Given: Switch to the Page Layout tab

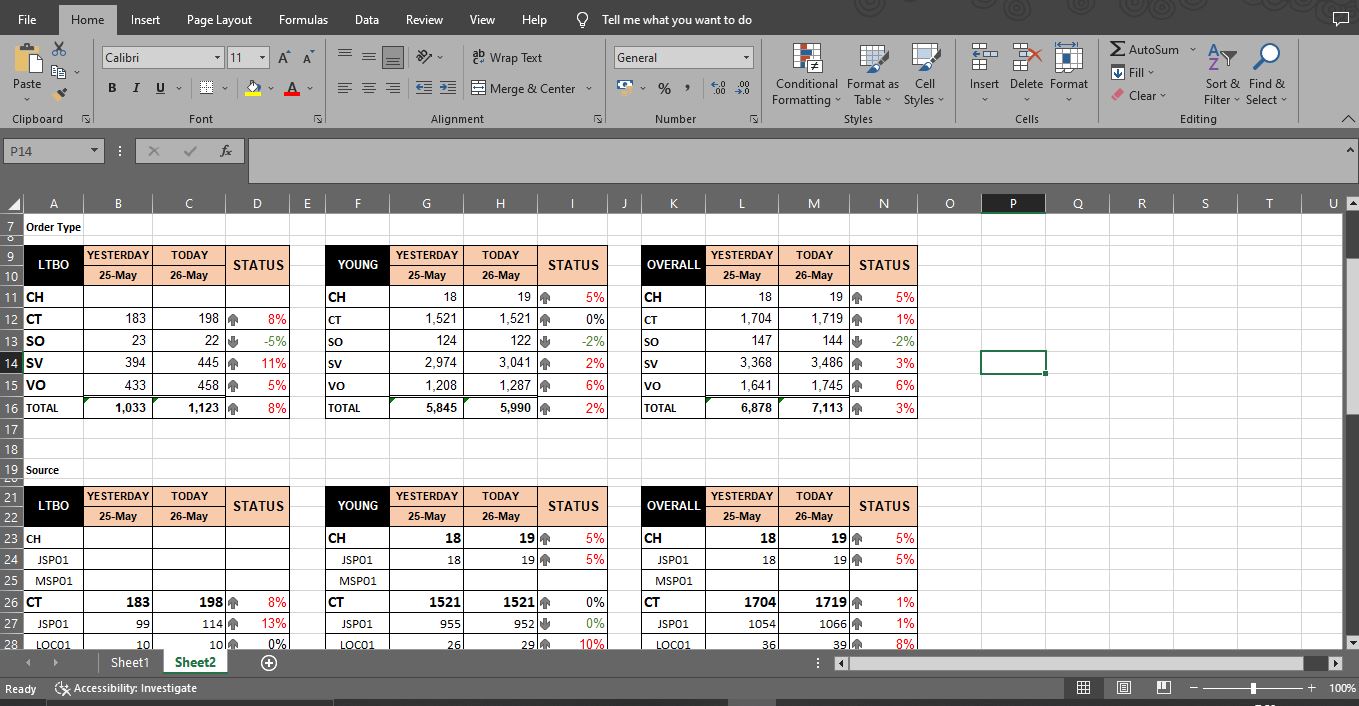Looking at the screenshot, I should 219,20.
